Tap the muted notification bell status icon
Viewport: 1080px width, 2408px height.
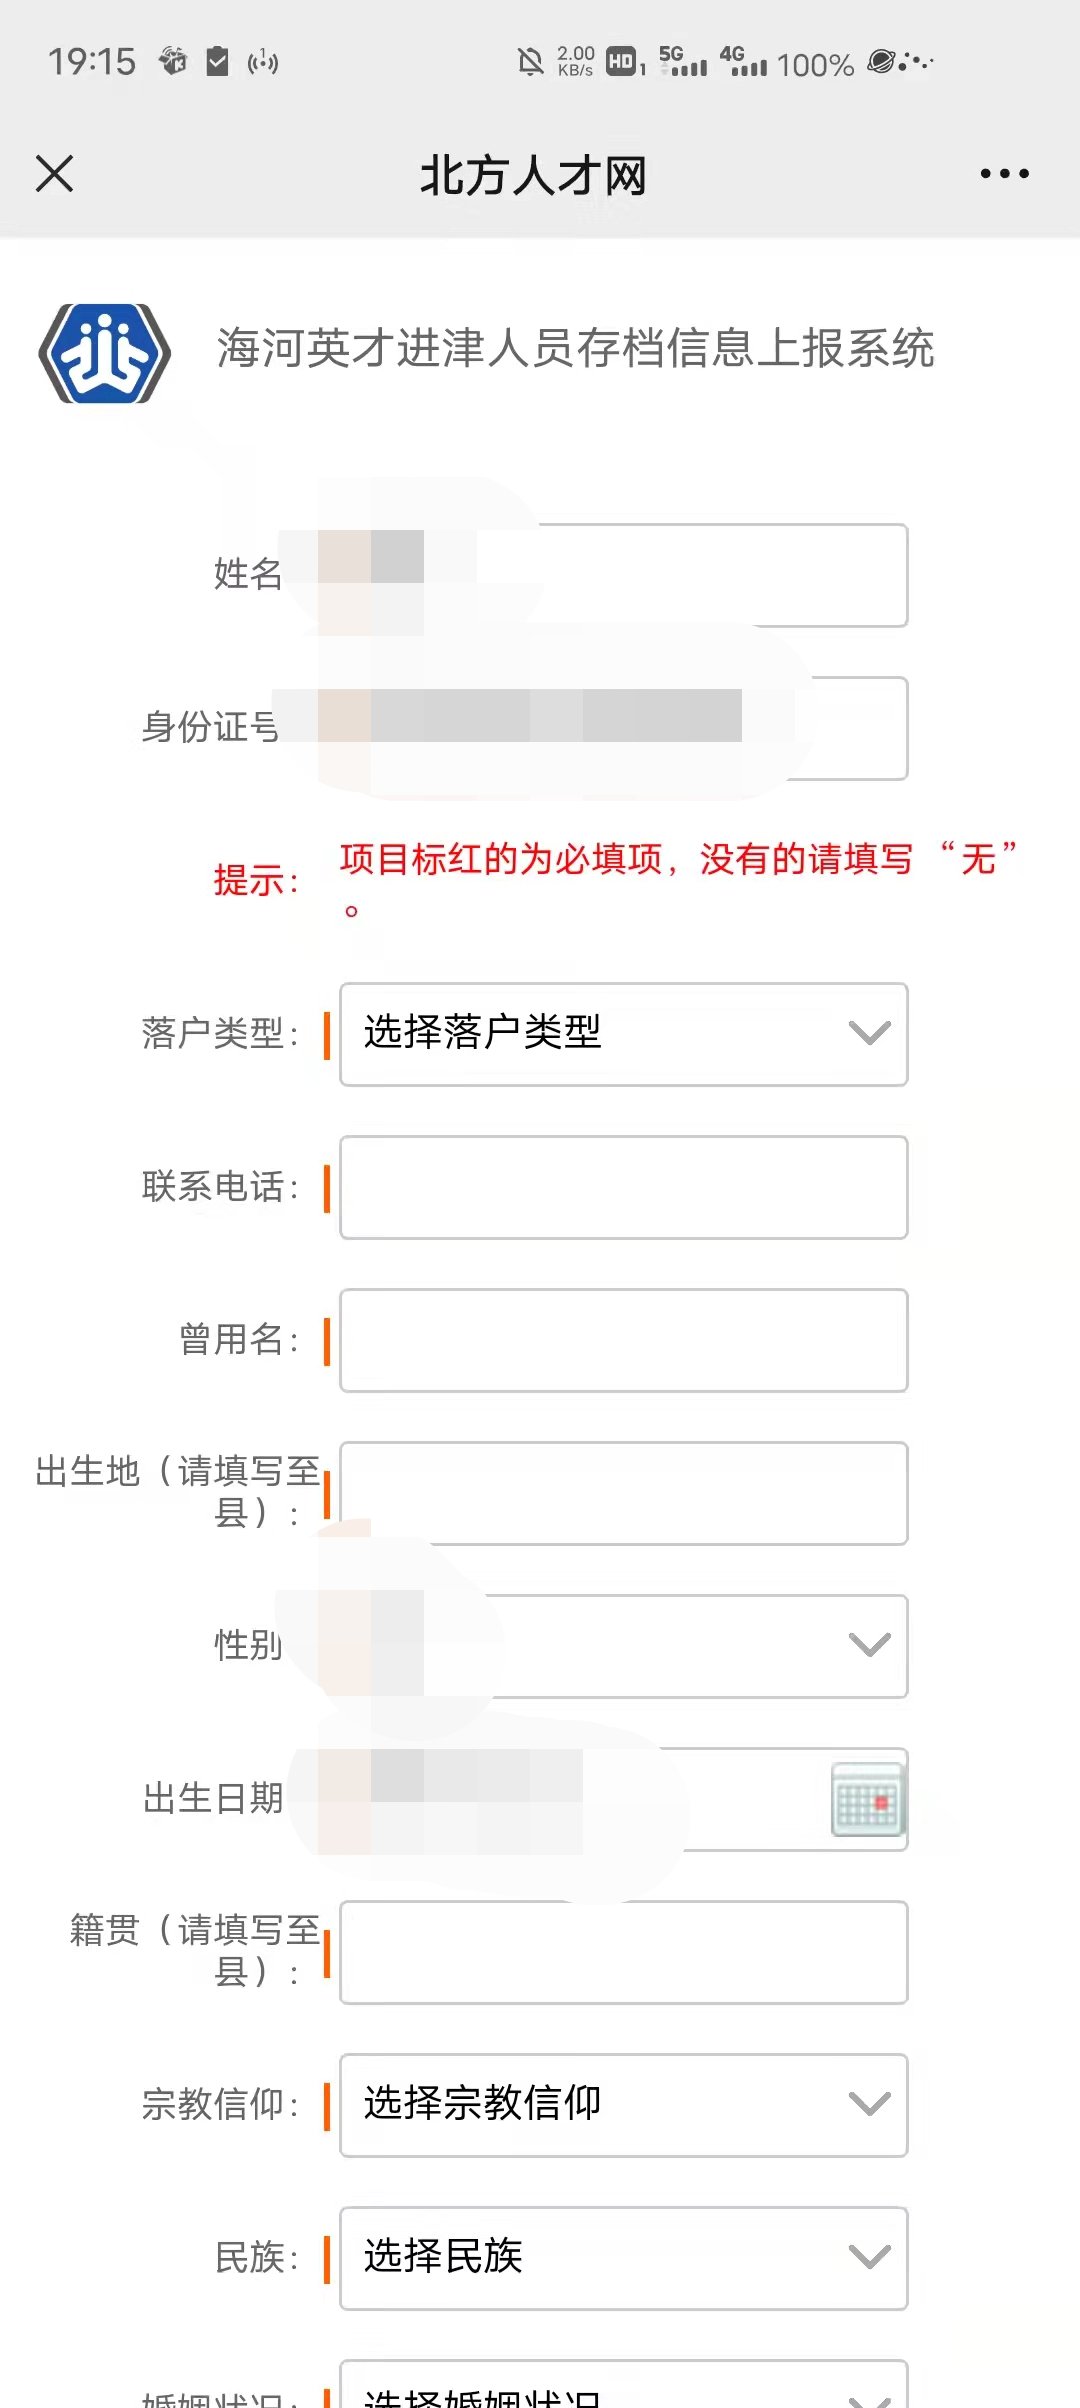coord(530,62)
